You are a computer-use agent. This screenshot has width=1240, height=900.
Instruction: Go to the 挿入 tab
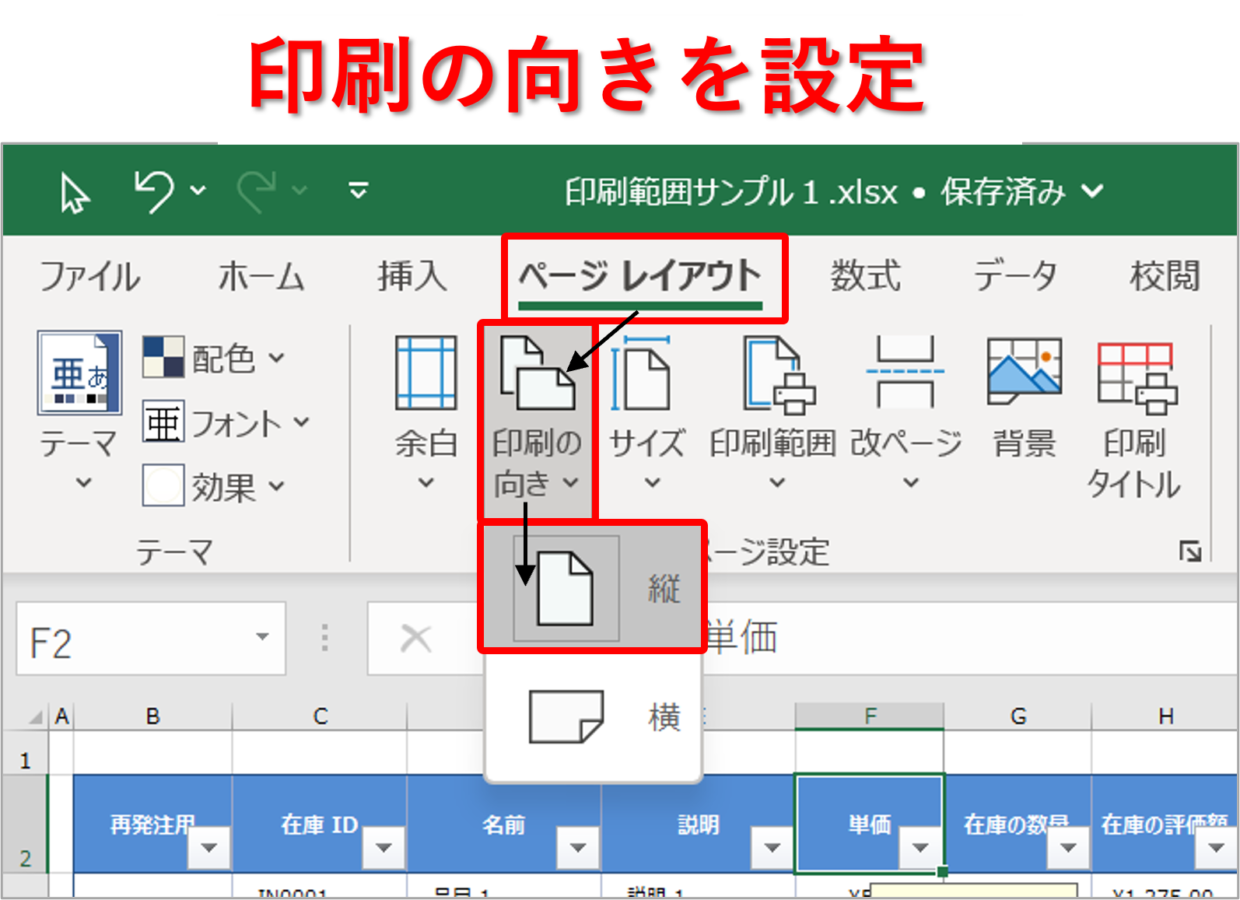(x=412, y=277)
